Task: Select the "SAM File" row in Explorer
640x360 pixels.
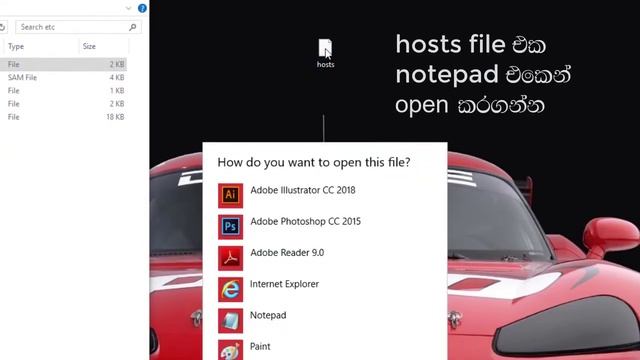Action: (x=63, y=78)
